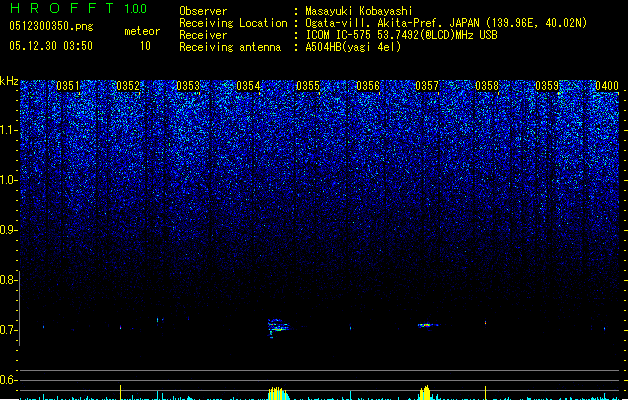
Task: Click the 0400 time marker
Action: click(607, 85)
